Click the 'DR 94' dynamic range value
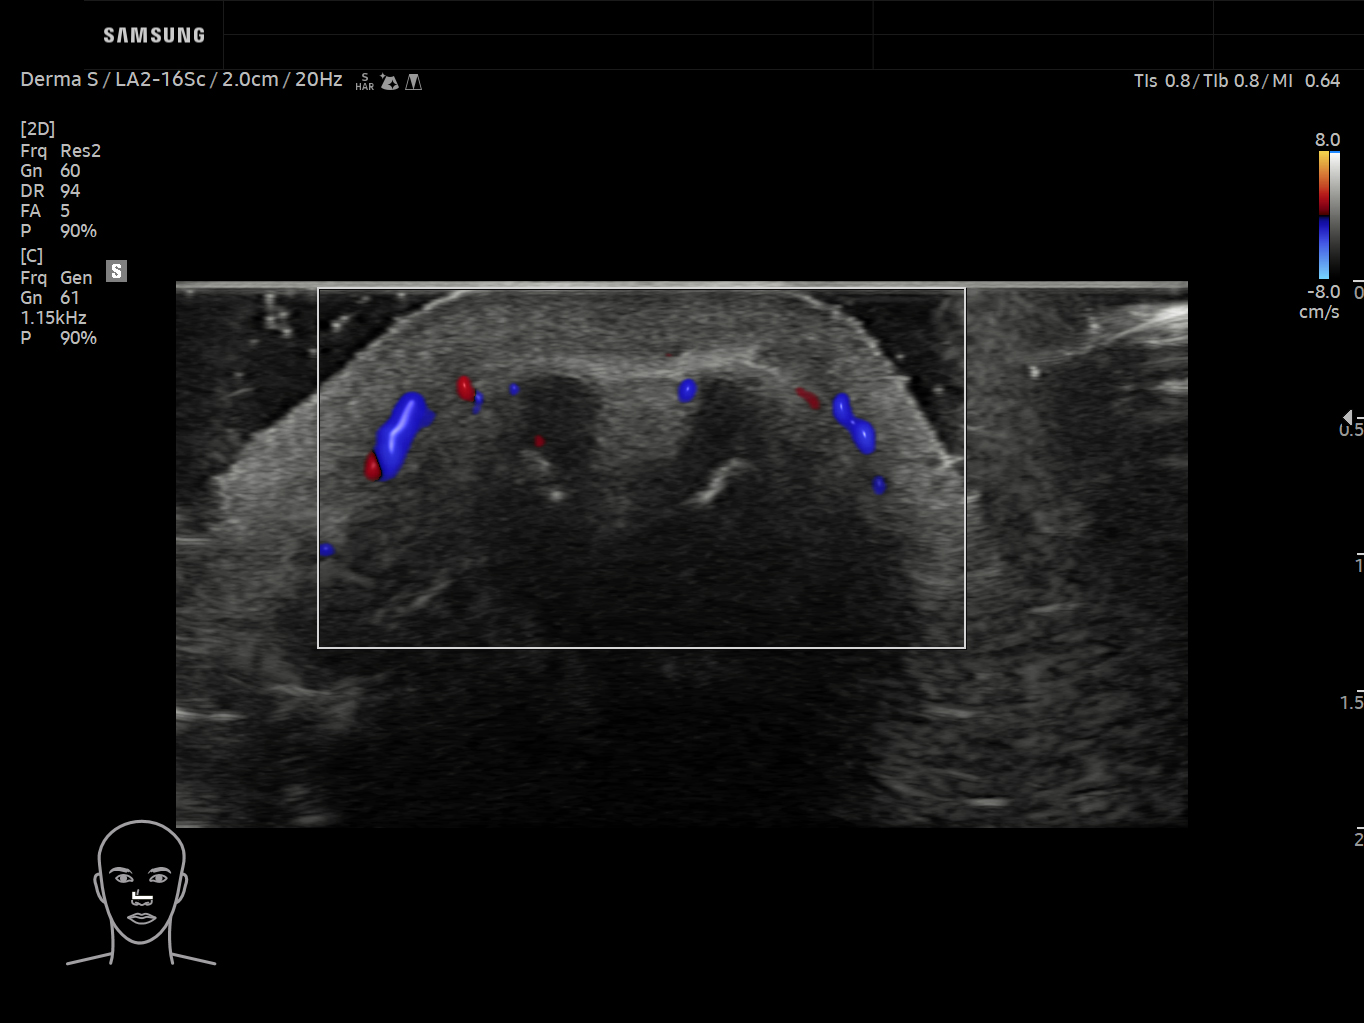This screenshot has height=1023, width=1364. tap(50, 191)
